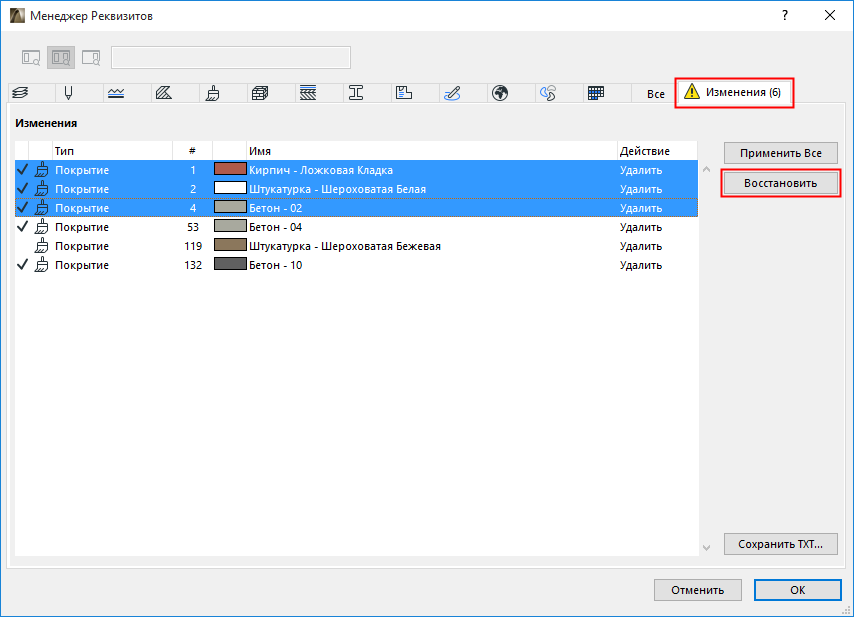Click the Отменить button
The width and height of the screenshot is (854, 617).
tap(698, 590)
